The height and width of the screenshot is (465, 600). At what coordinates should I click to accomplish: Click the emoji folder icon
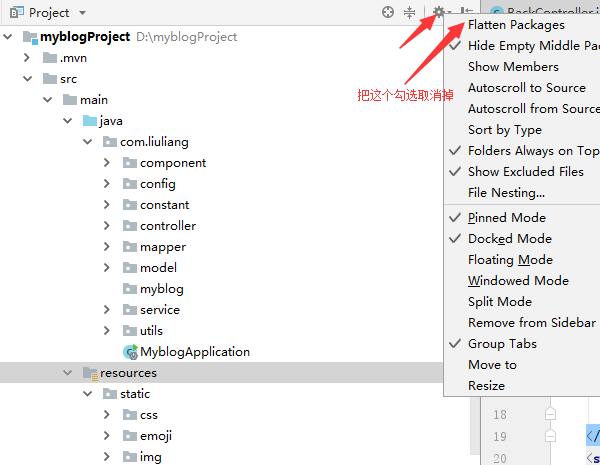tap(130, 436)
